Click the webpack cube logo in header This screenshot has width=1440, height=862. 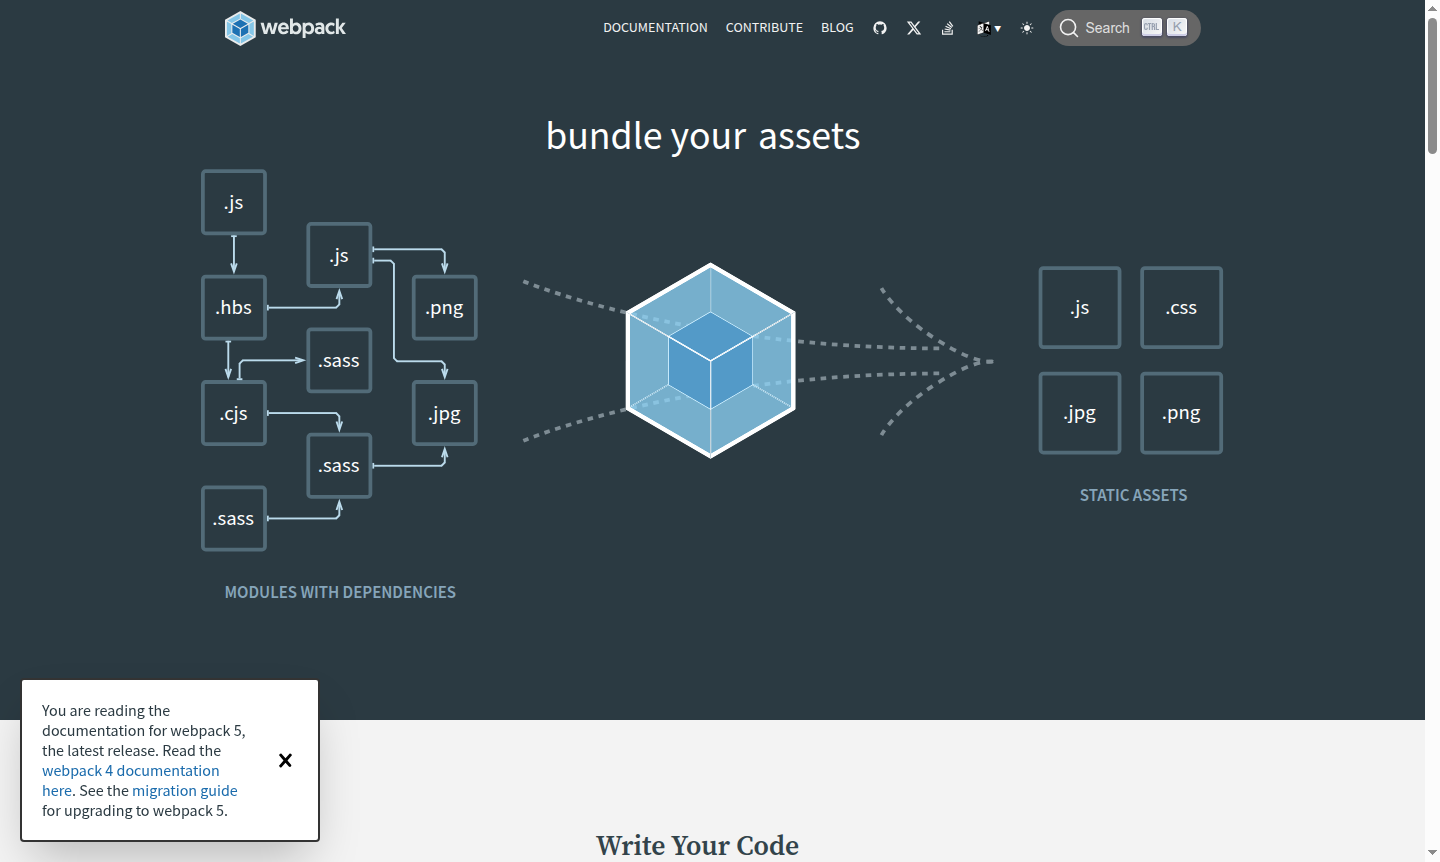pos(238,27)
